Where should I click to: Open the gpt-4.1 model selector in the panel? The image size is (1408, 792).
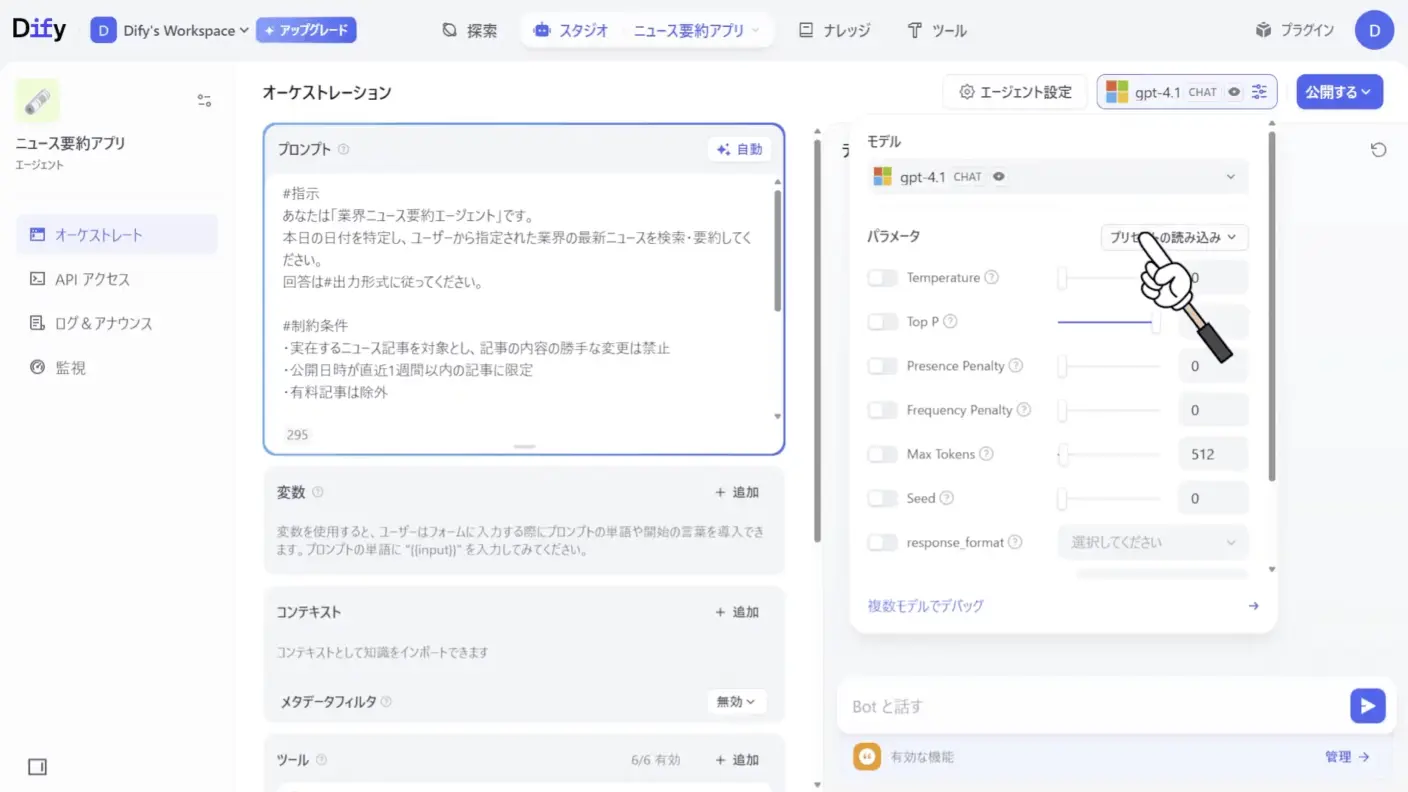[x=1057, y=176]
